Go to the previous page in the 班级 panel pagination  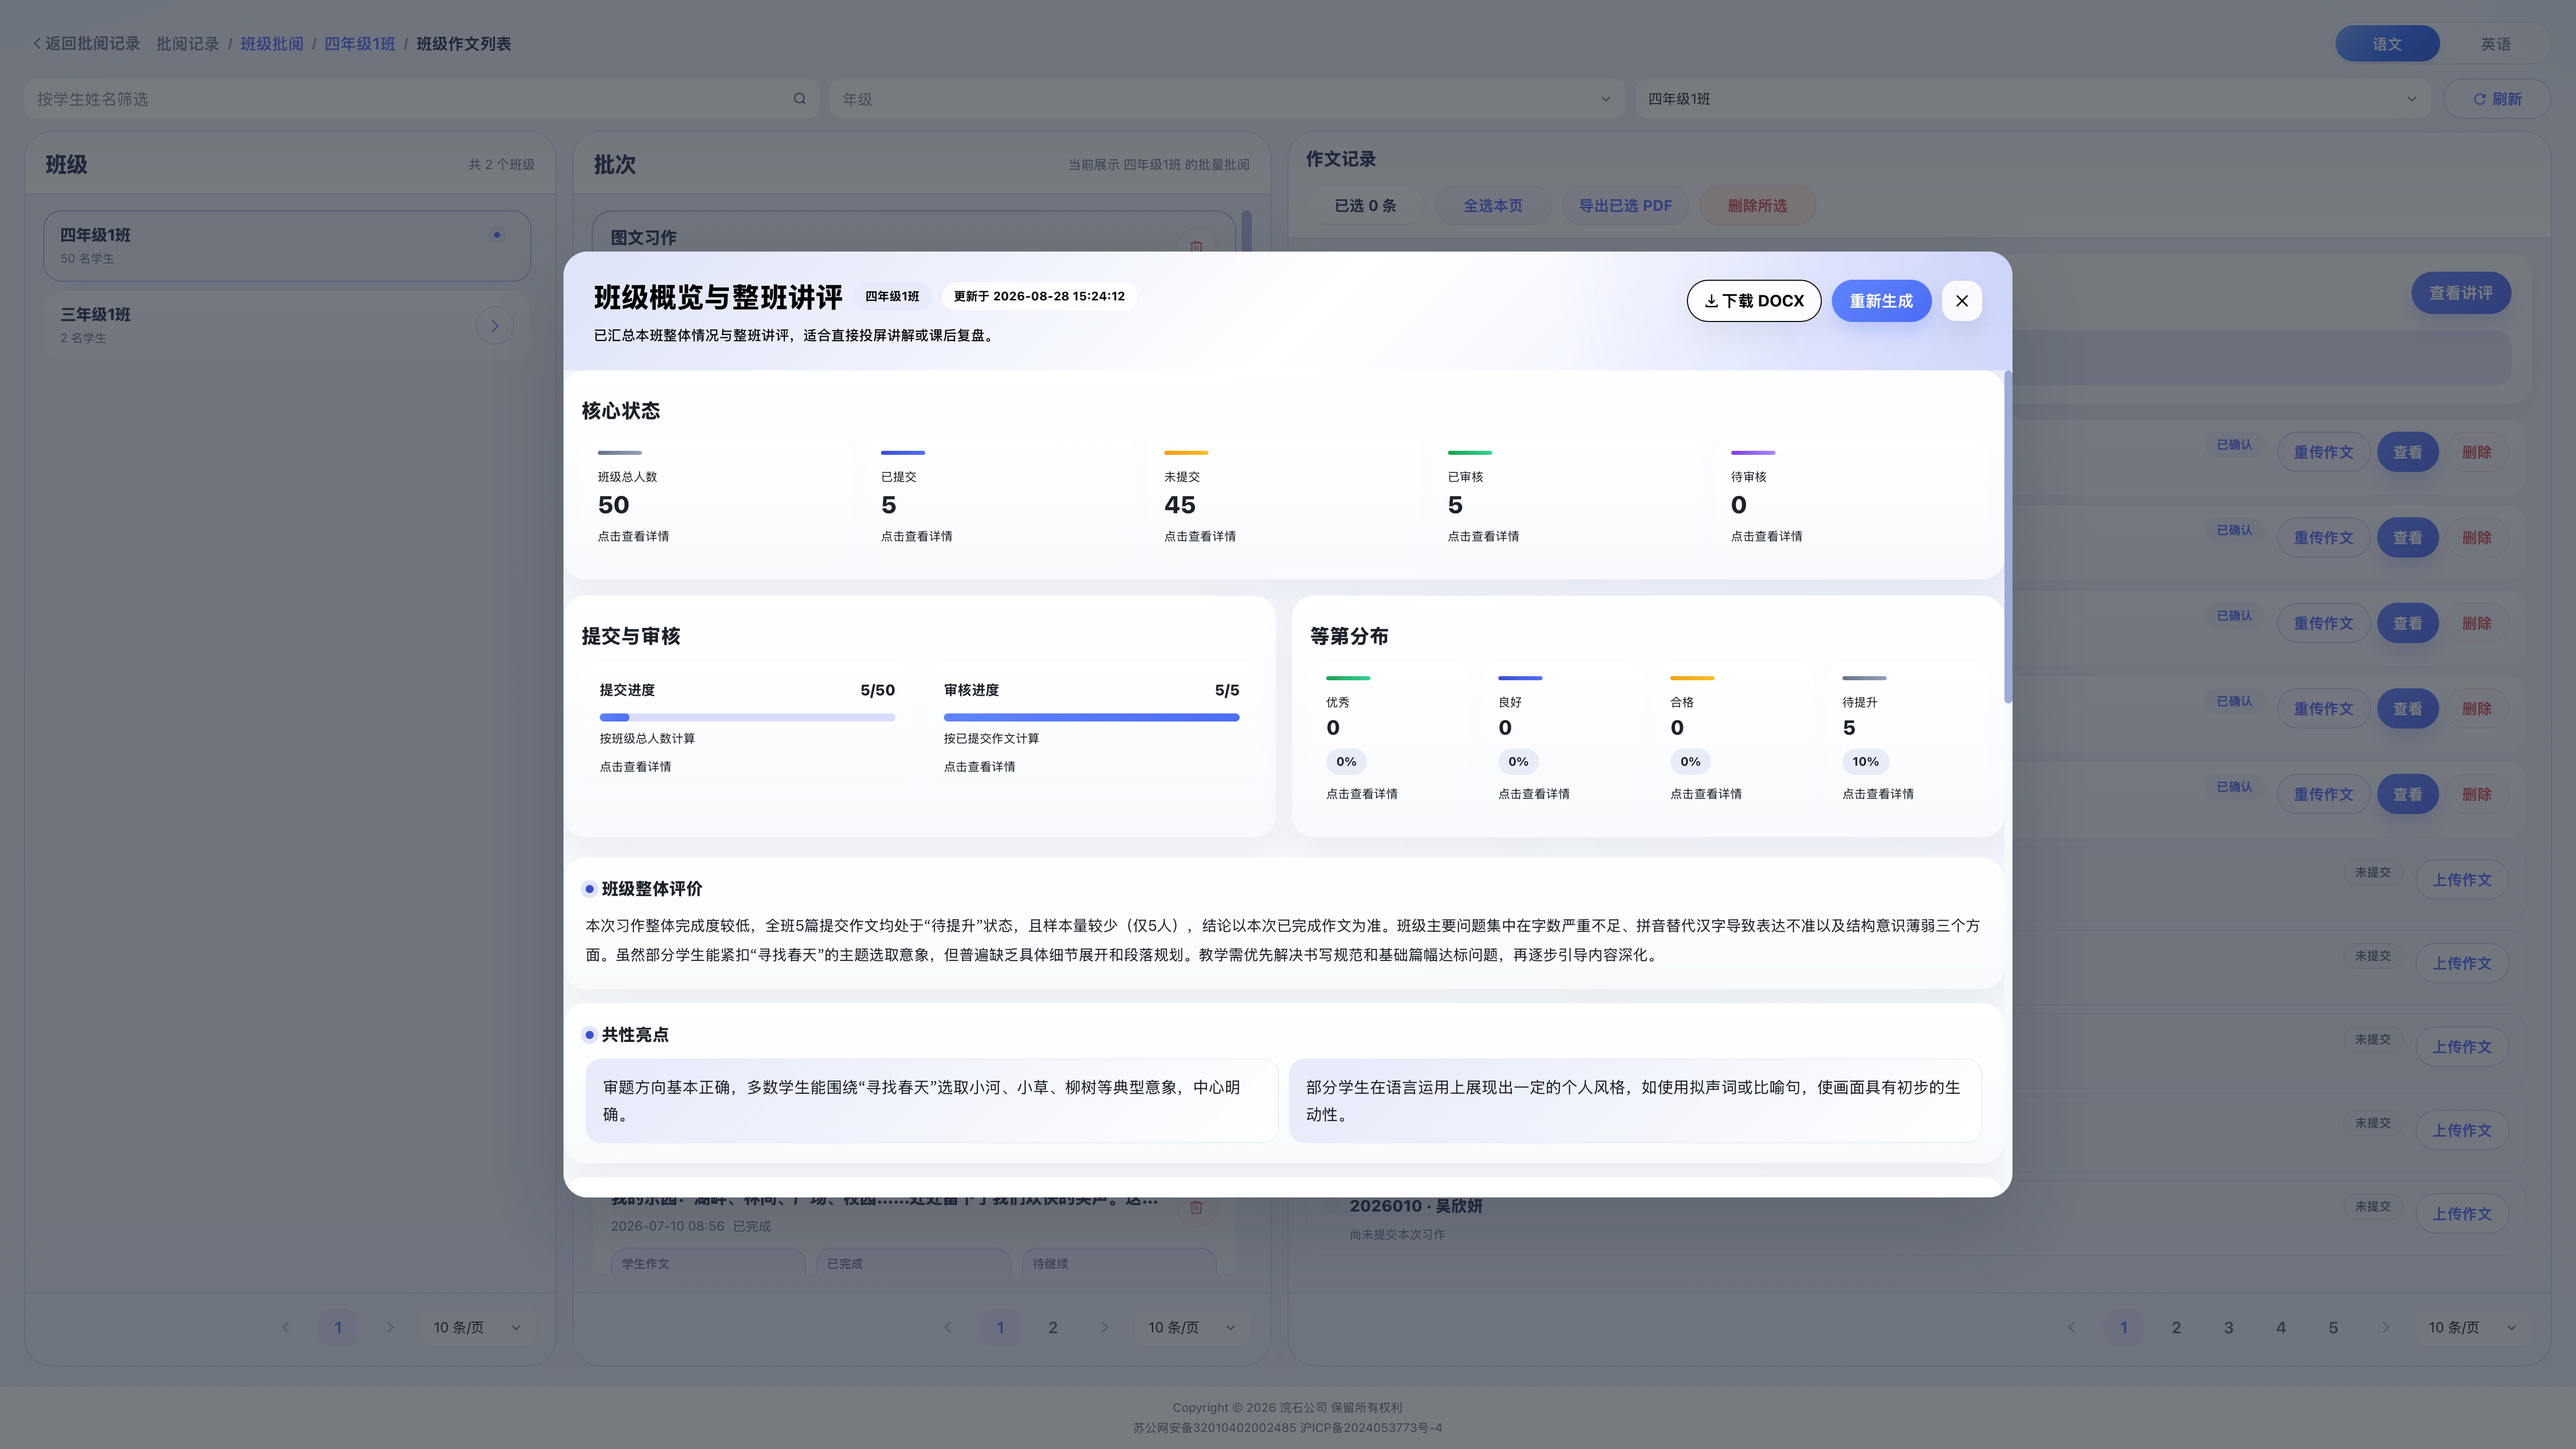(286, 1328)
